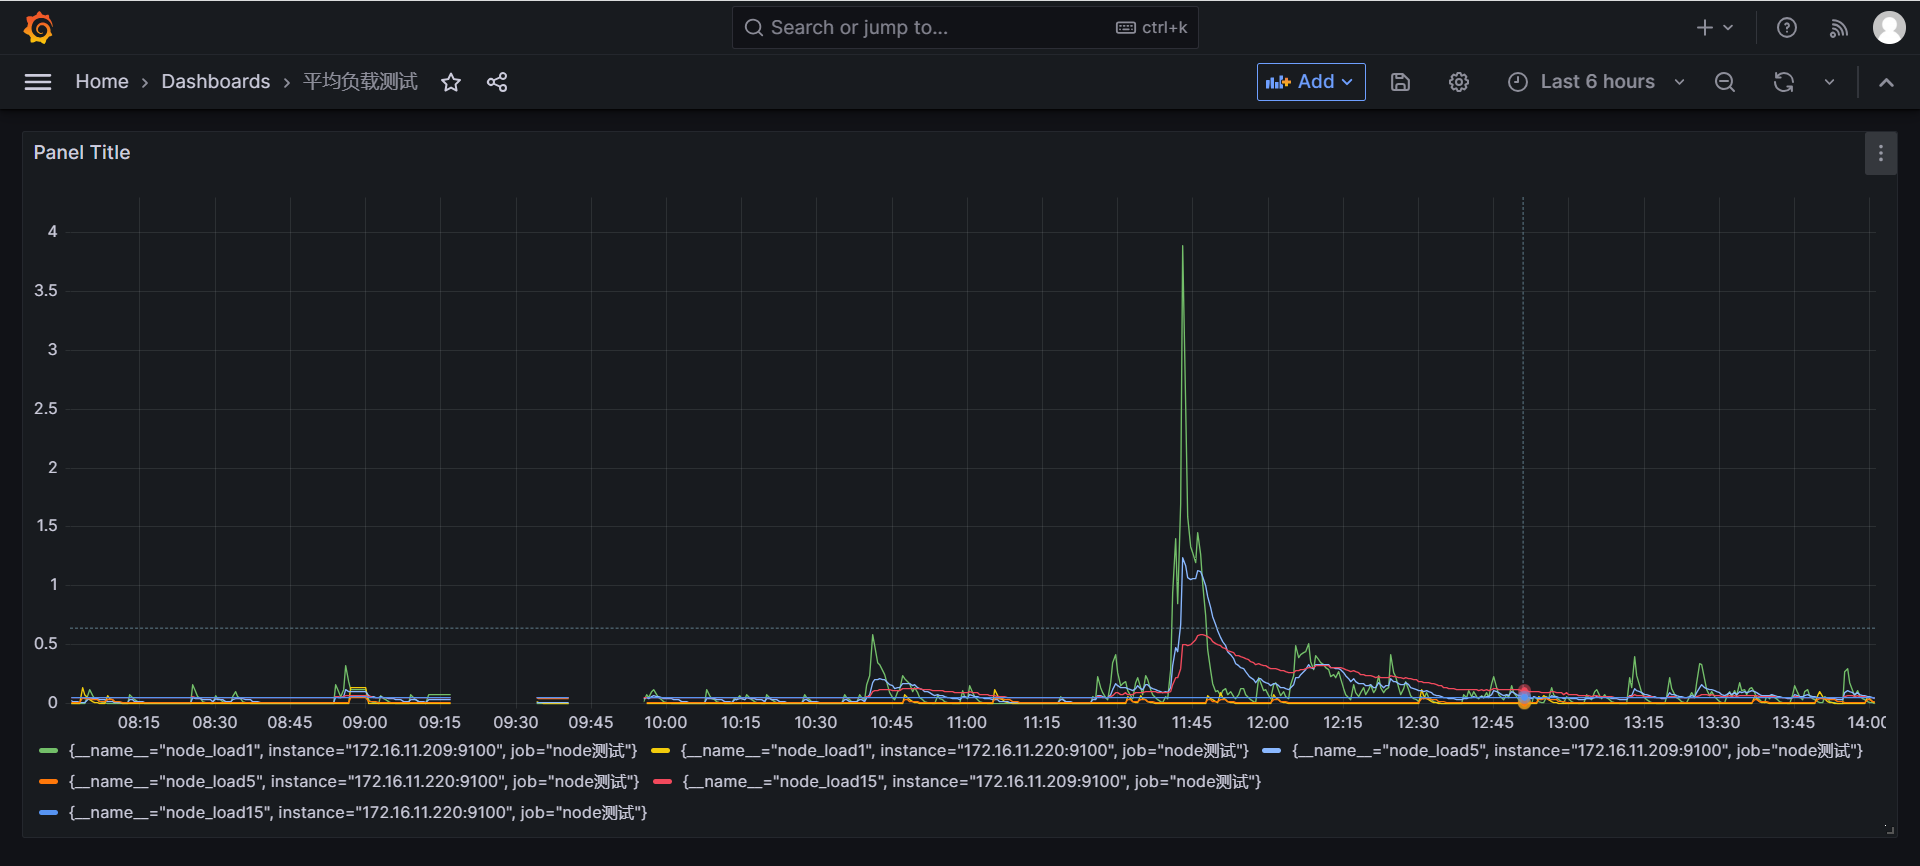
Task: Open the Panel Title three-dot menu
Action: click(1881, 153)
